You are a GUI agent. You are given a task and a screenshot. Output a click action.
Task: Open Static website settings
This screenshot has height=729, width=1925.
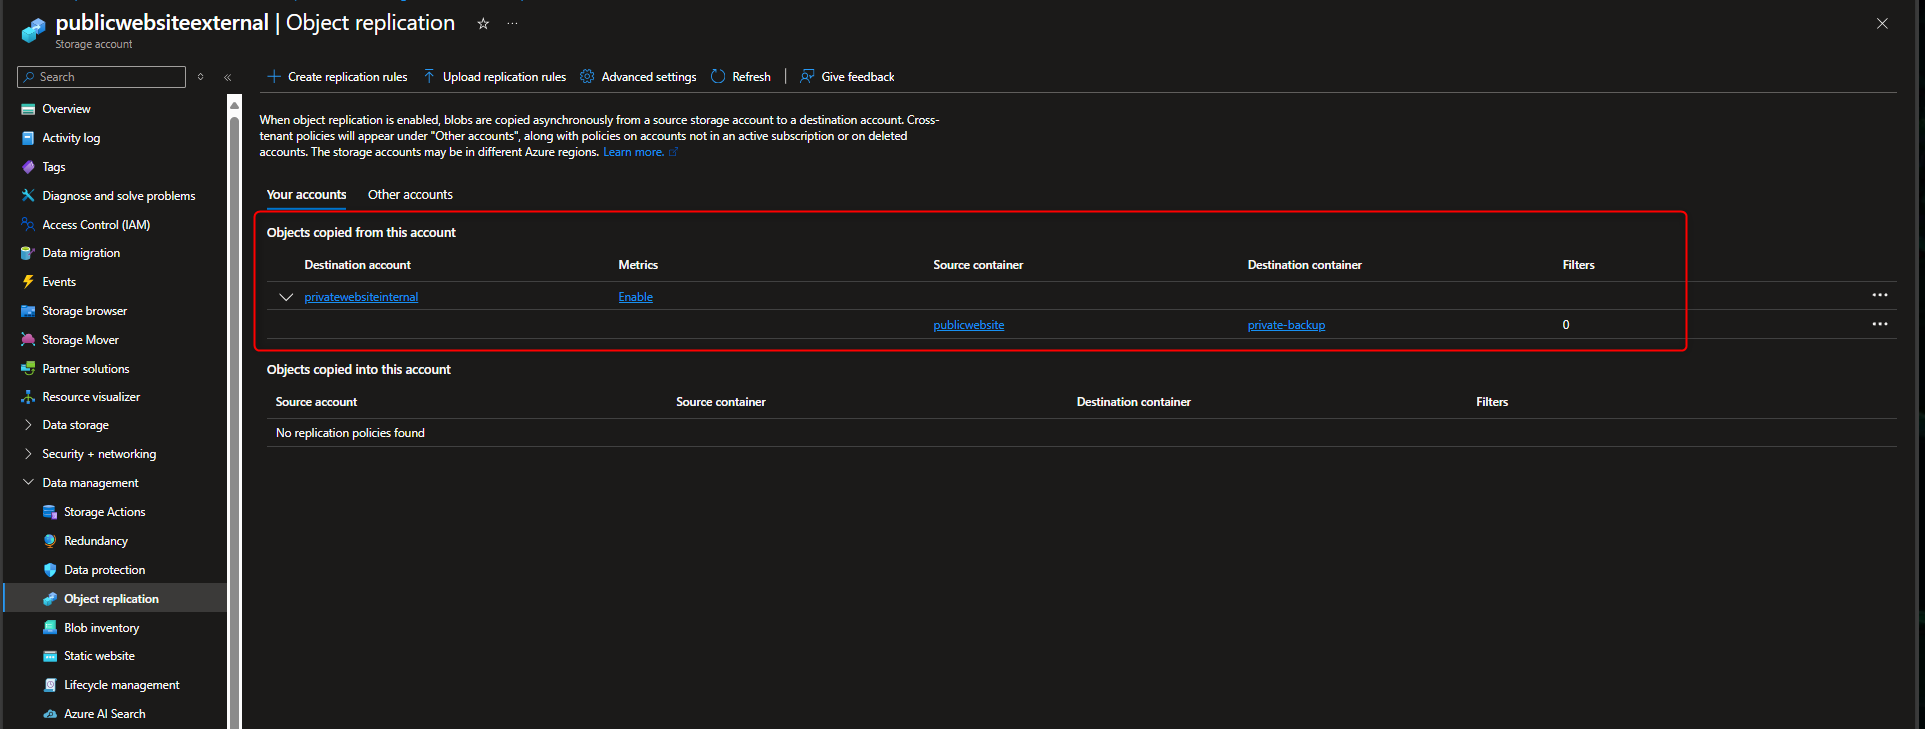tap(99, 656)
